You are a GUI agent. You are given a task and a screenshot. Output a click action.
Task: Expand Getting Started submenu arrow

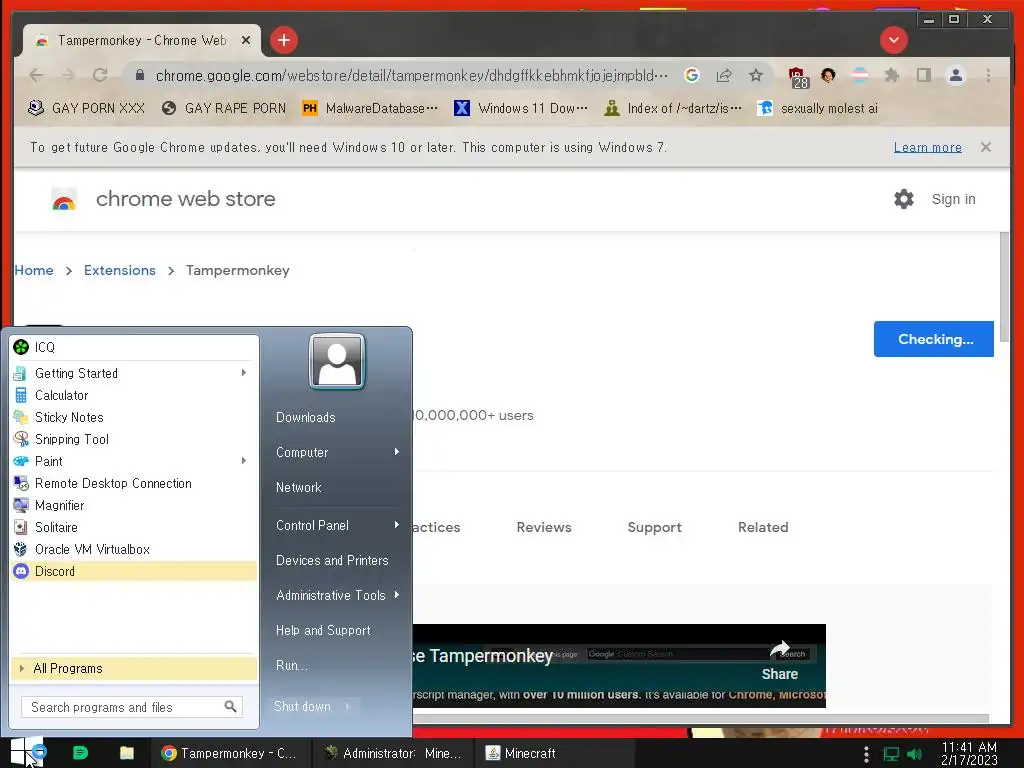tap(244, 372)
